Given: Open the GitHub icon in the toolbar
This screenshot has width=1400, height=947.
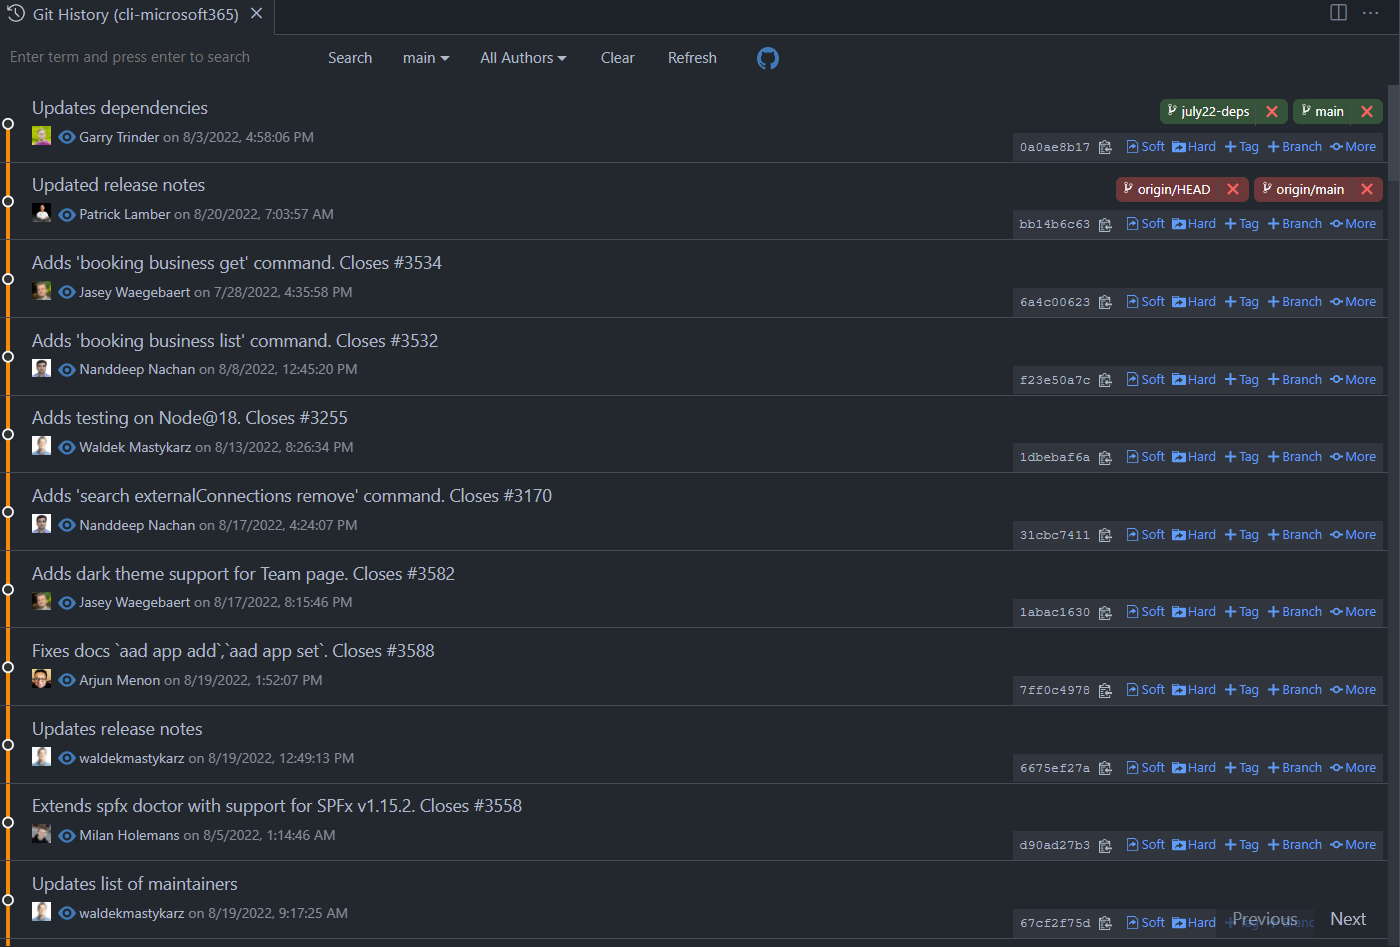Looking at the screenshot, I should [x=767, y=58].
